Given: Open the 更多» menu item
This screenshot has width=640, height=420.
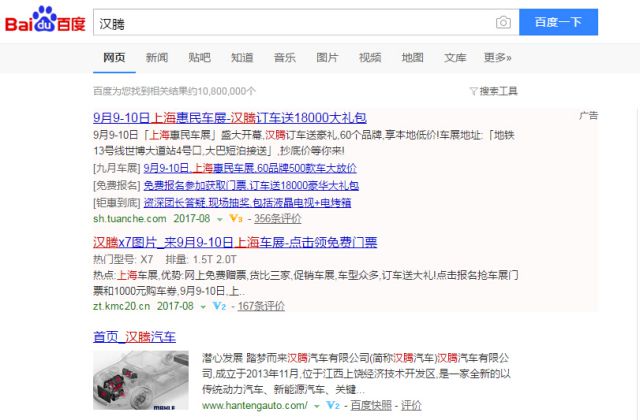Looking at the screenshot, I should pos(498,58).
